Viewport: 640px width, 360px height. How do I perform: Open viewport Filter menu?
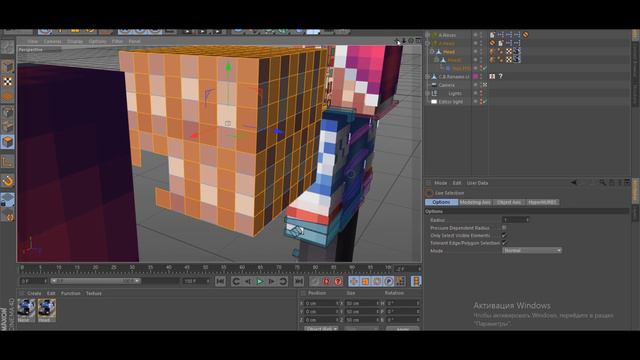(117, 41)
